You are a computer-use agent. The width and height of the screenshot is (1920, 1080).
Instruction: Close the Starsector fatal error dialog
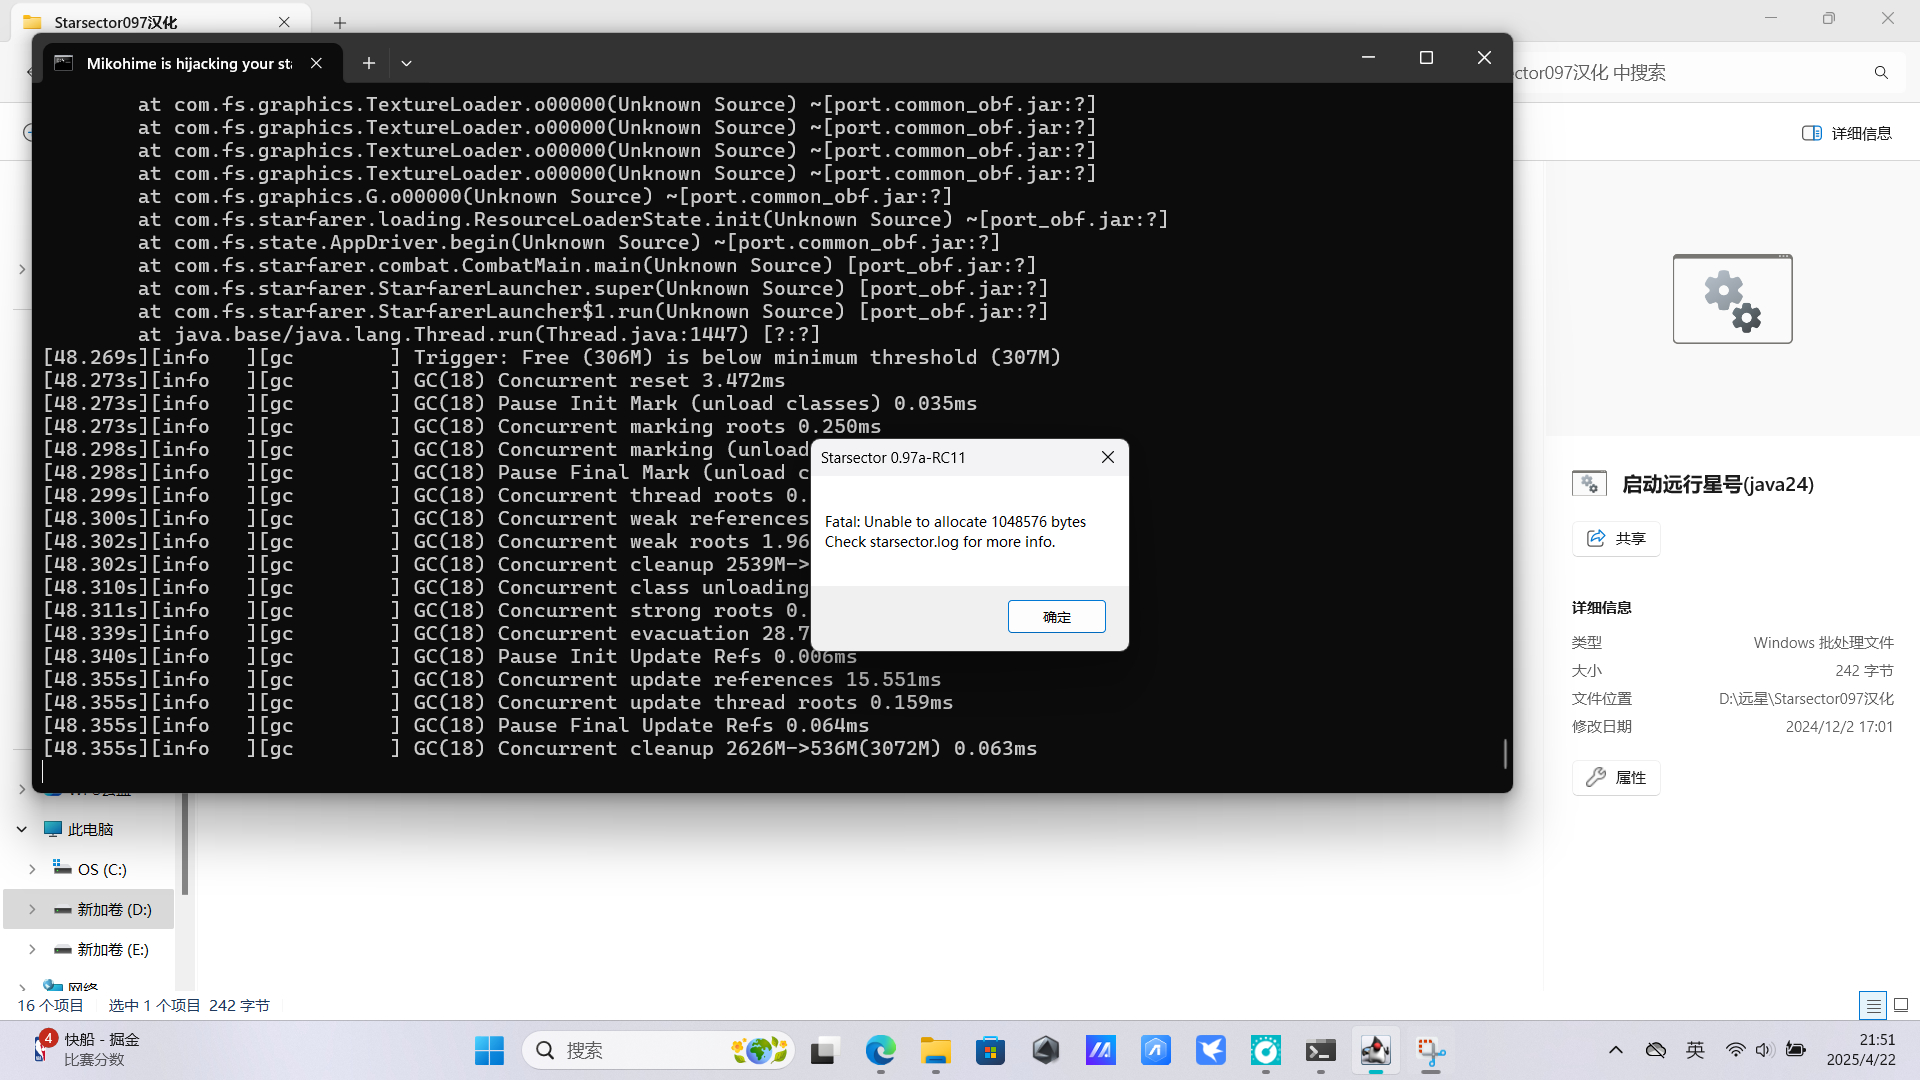pos(1107,457)
